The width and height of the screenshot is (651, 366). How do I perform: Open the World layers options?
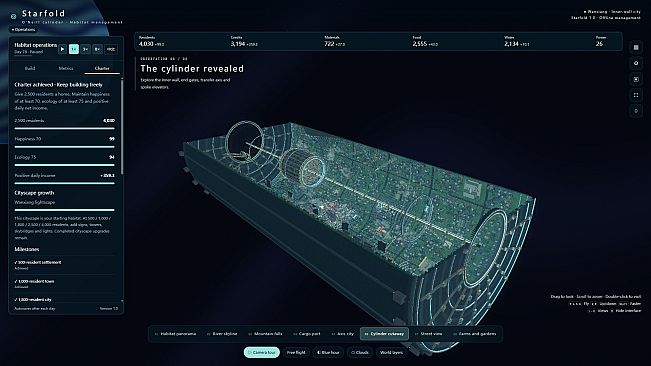click(x=391, y=352)
